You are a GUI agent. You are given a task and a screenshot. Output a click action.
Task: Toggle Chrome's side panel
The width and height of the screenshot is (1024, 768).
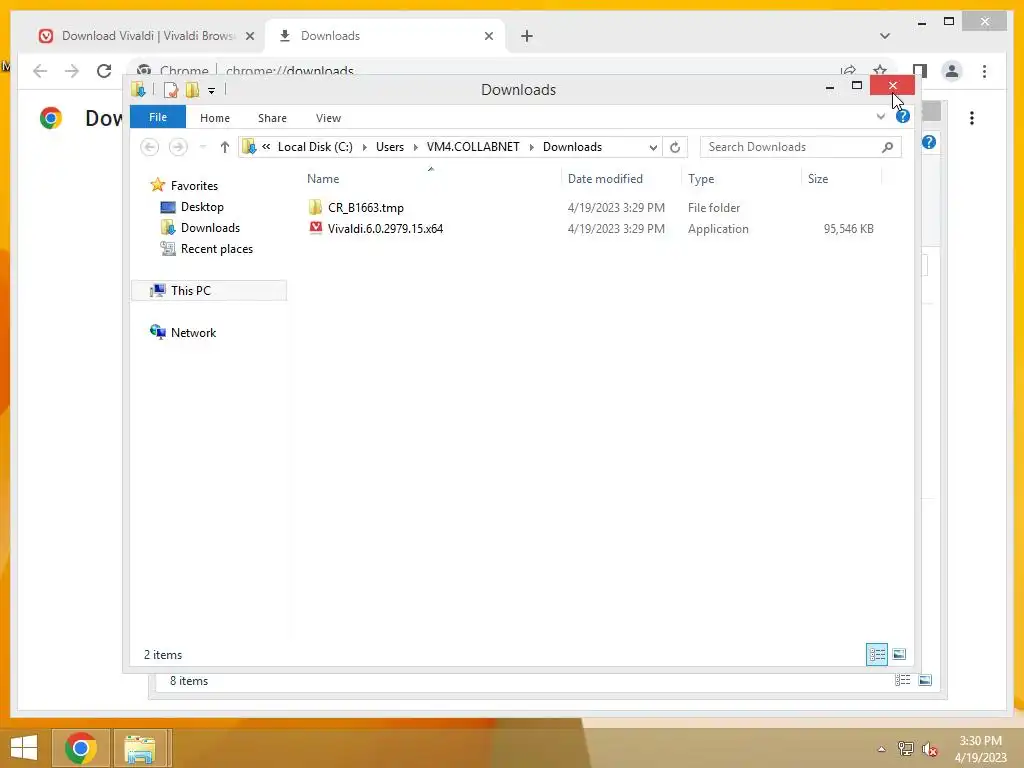pyautogui.click(x=920, y=71)
